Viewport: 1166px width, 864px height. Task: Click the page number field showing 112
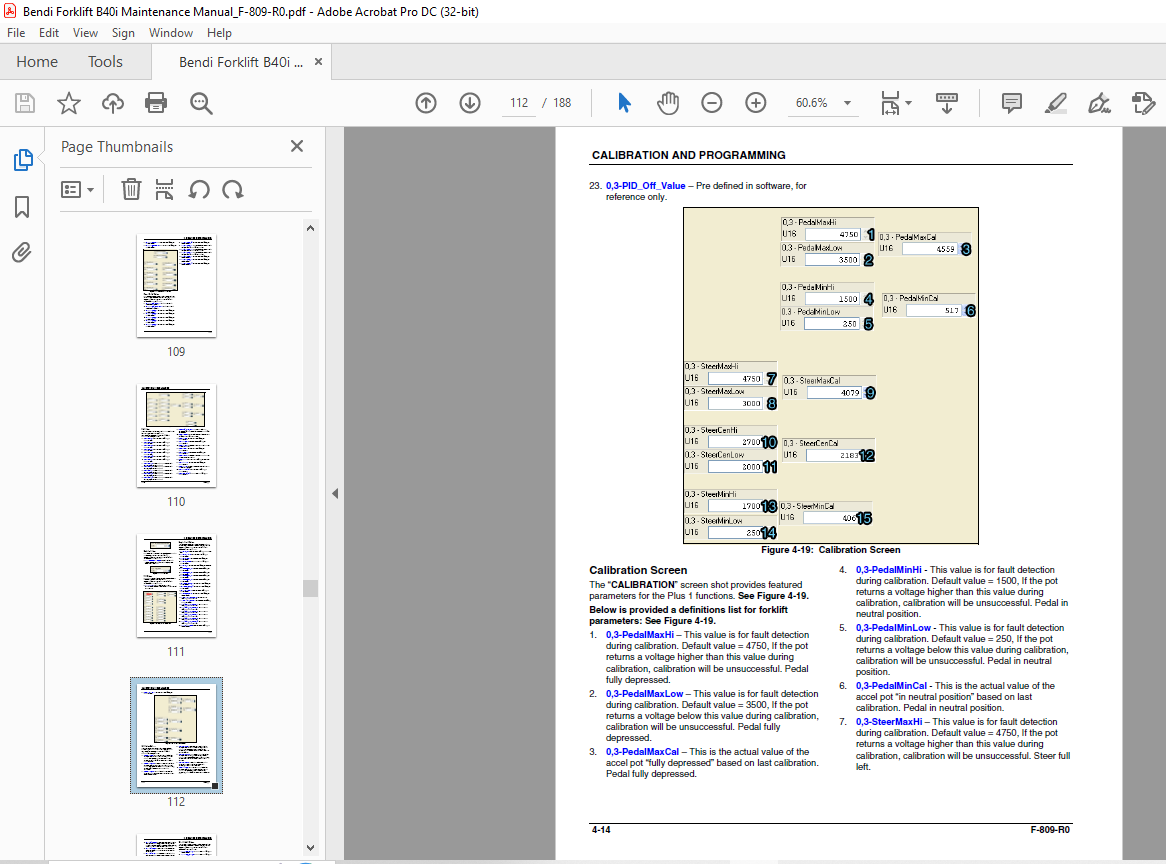[x=519, y=103]
